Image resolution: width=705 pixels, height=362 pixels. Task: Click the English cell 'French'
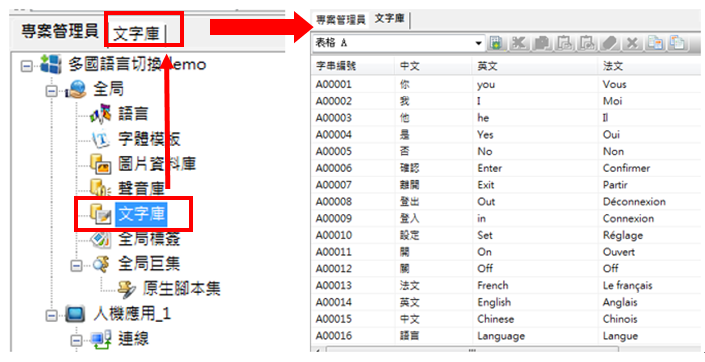(x=493, y=286)
